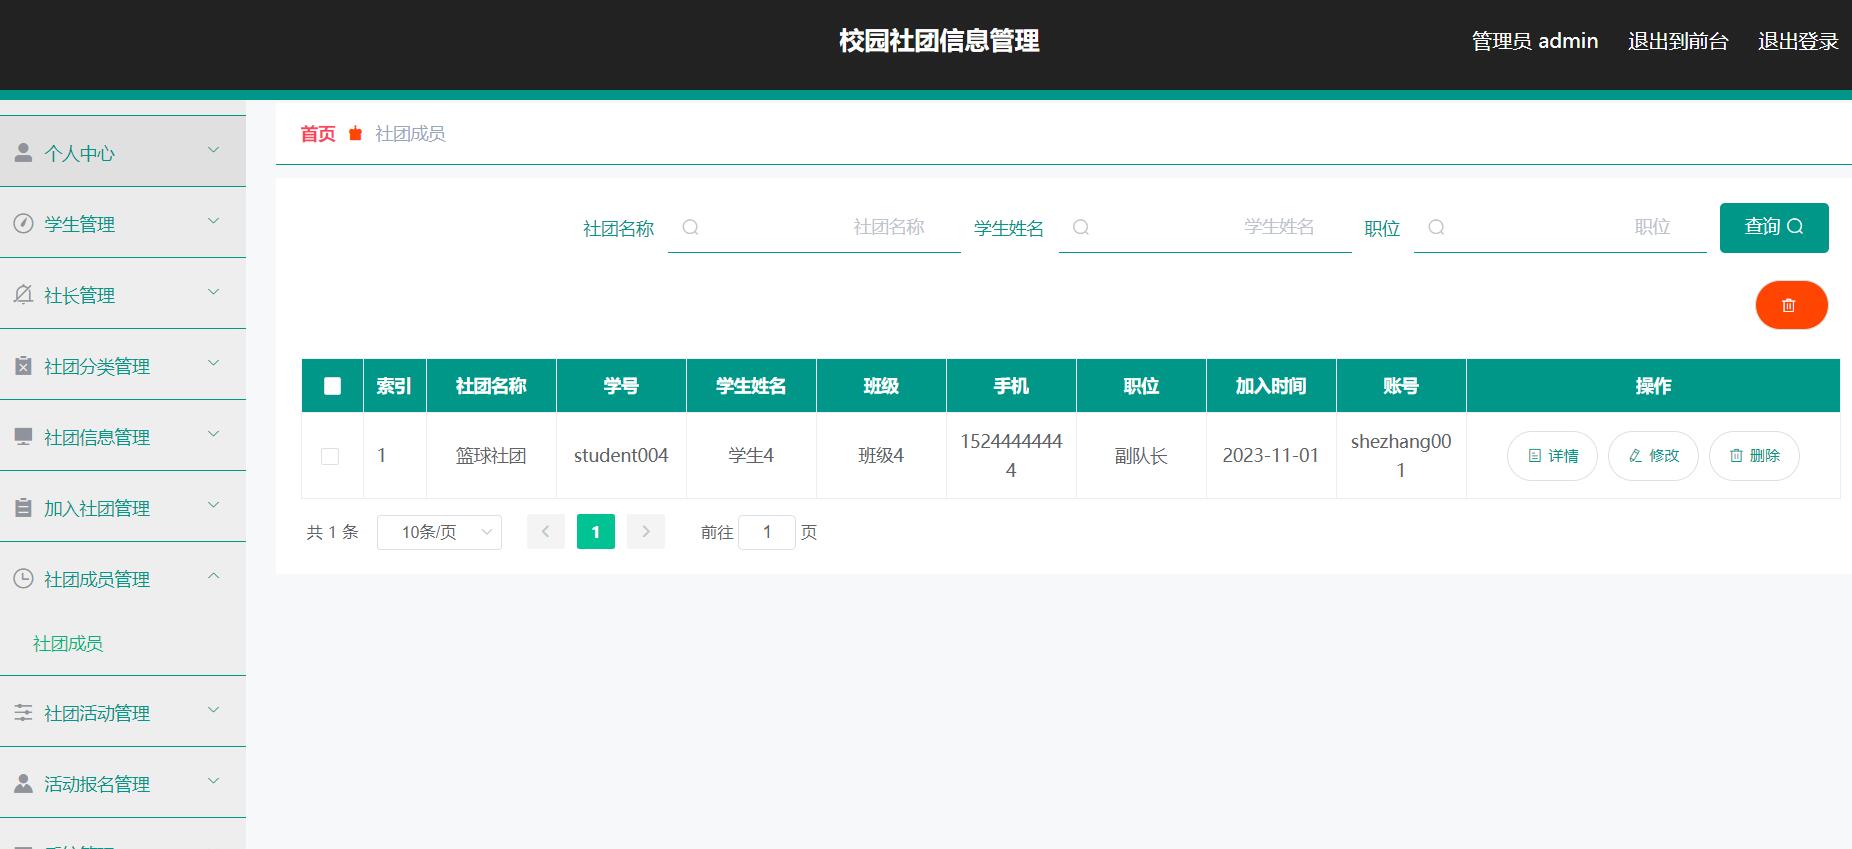Screen dimensions: 1852x849
Task: Expand the 学生管理 menu chevron
Action: pyautogui.click(x=213, y=221)
